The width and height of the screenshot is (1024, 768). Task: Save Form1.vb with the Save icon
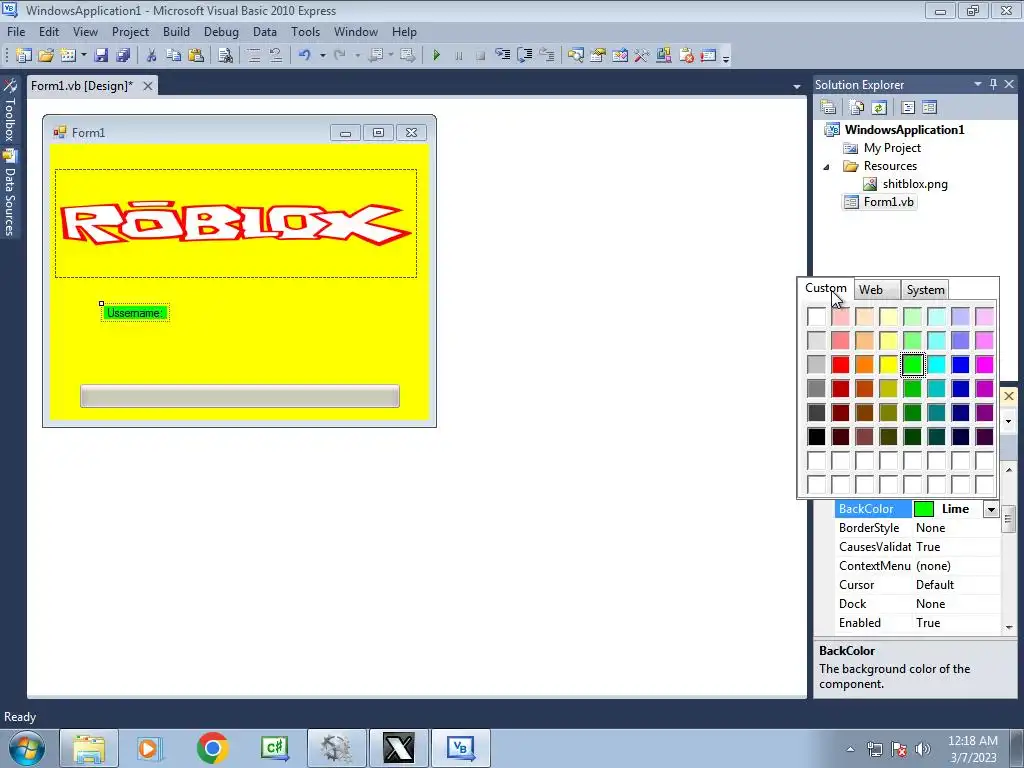[101, 56]
